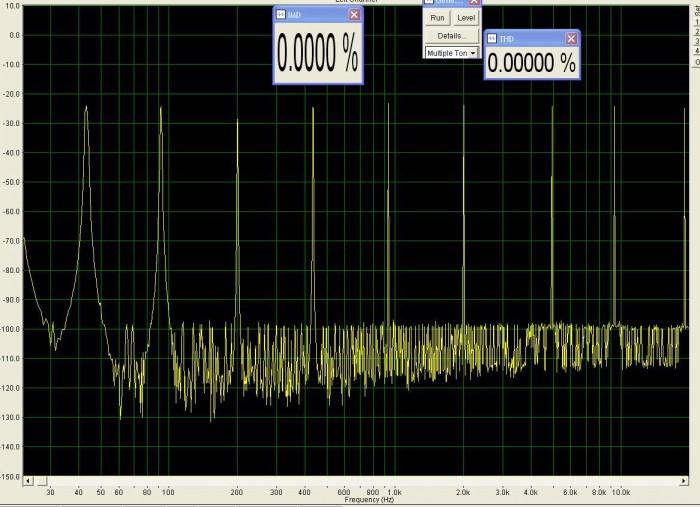Viewport: 700px width, 507px height.
Task: Click the 10.0k frequency axis label
Action: [621, 492]
